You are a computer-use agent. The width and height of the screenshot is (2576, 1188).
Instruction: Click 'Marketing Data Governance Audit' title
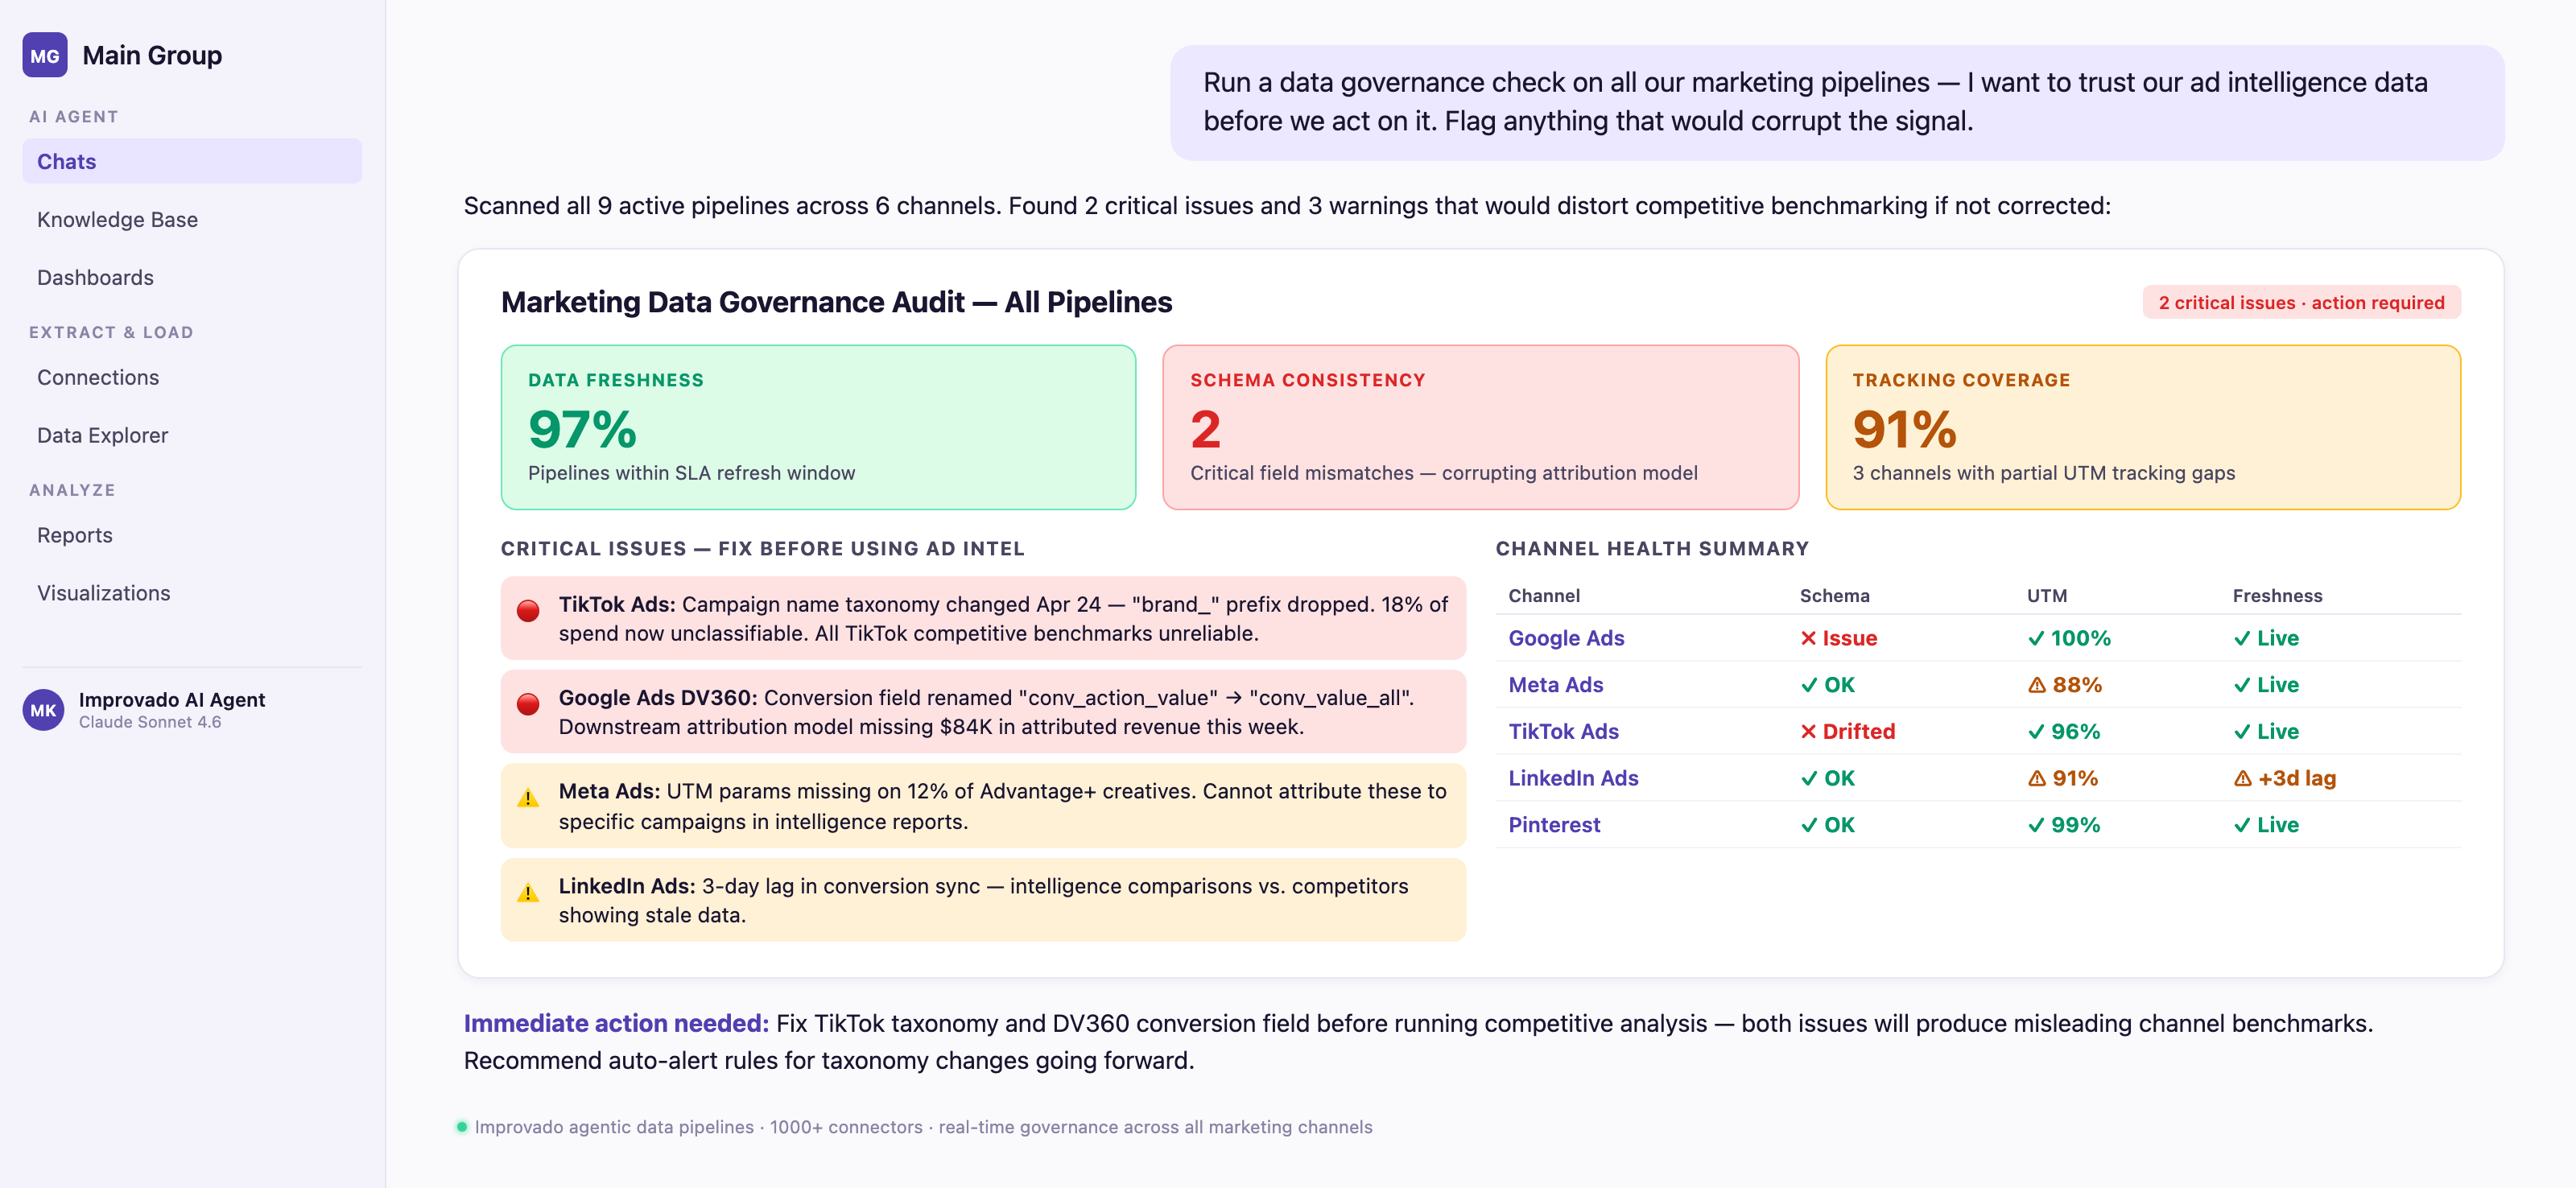point(836,302)
